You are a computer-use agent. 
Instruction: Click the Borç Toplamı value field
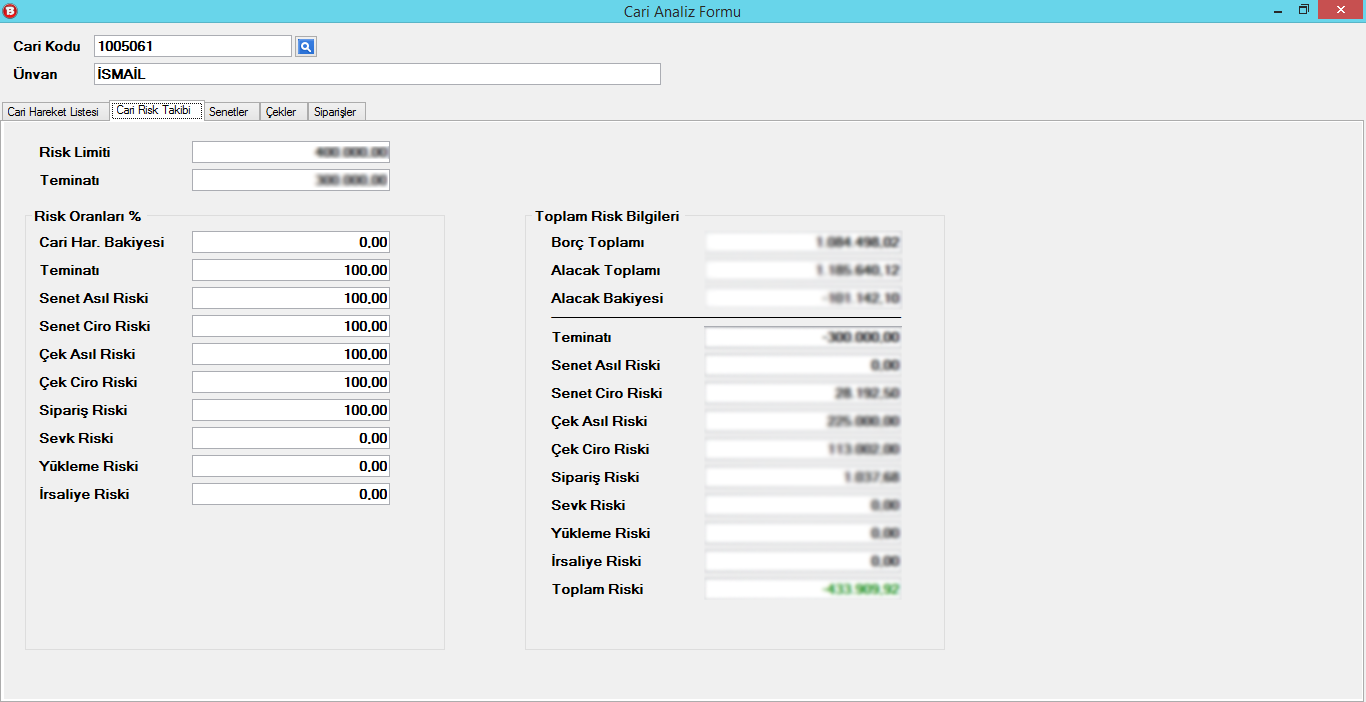pyautogui.click(x=803, y=242)
